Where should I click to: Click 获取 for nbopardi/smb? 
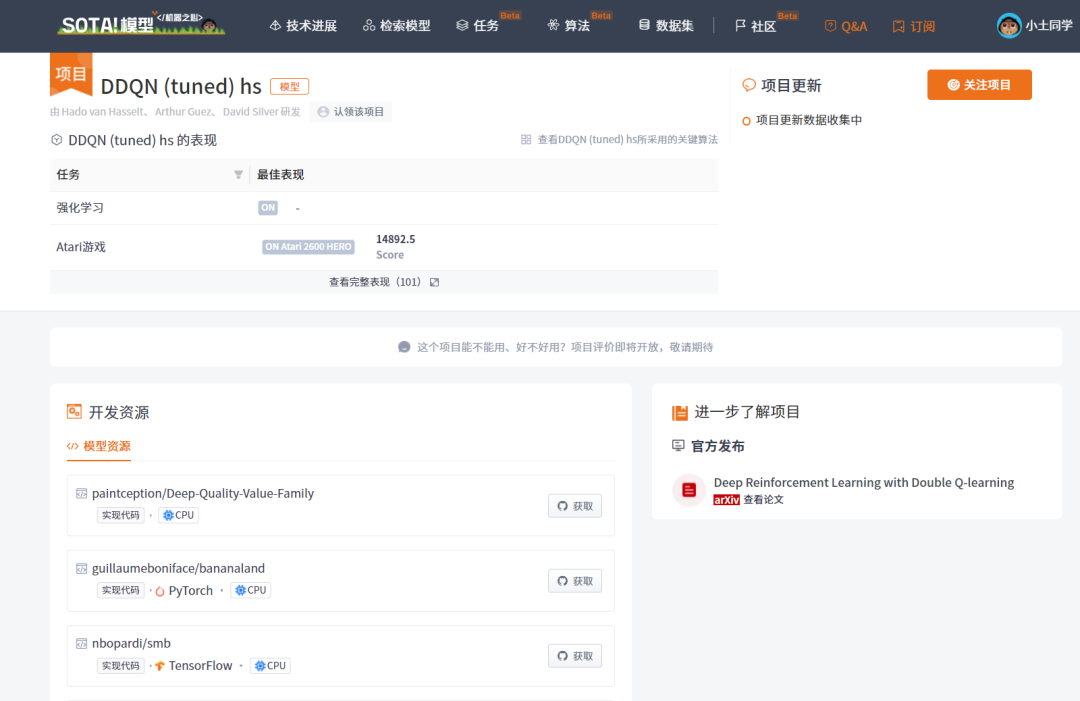coord(575,656)
